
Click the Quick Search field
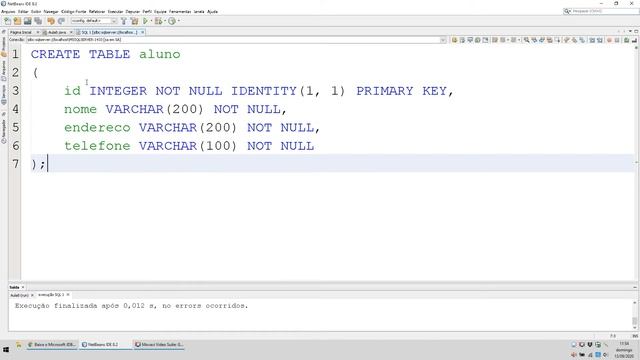coord(601,11)
